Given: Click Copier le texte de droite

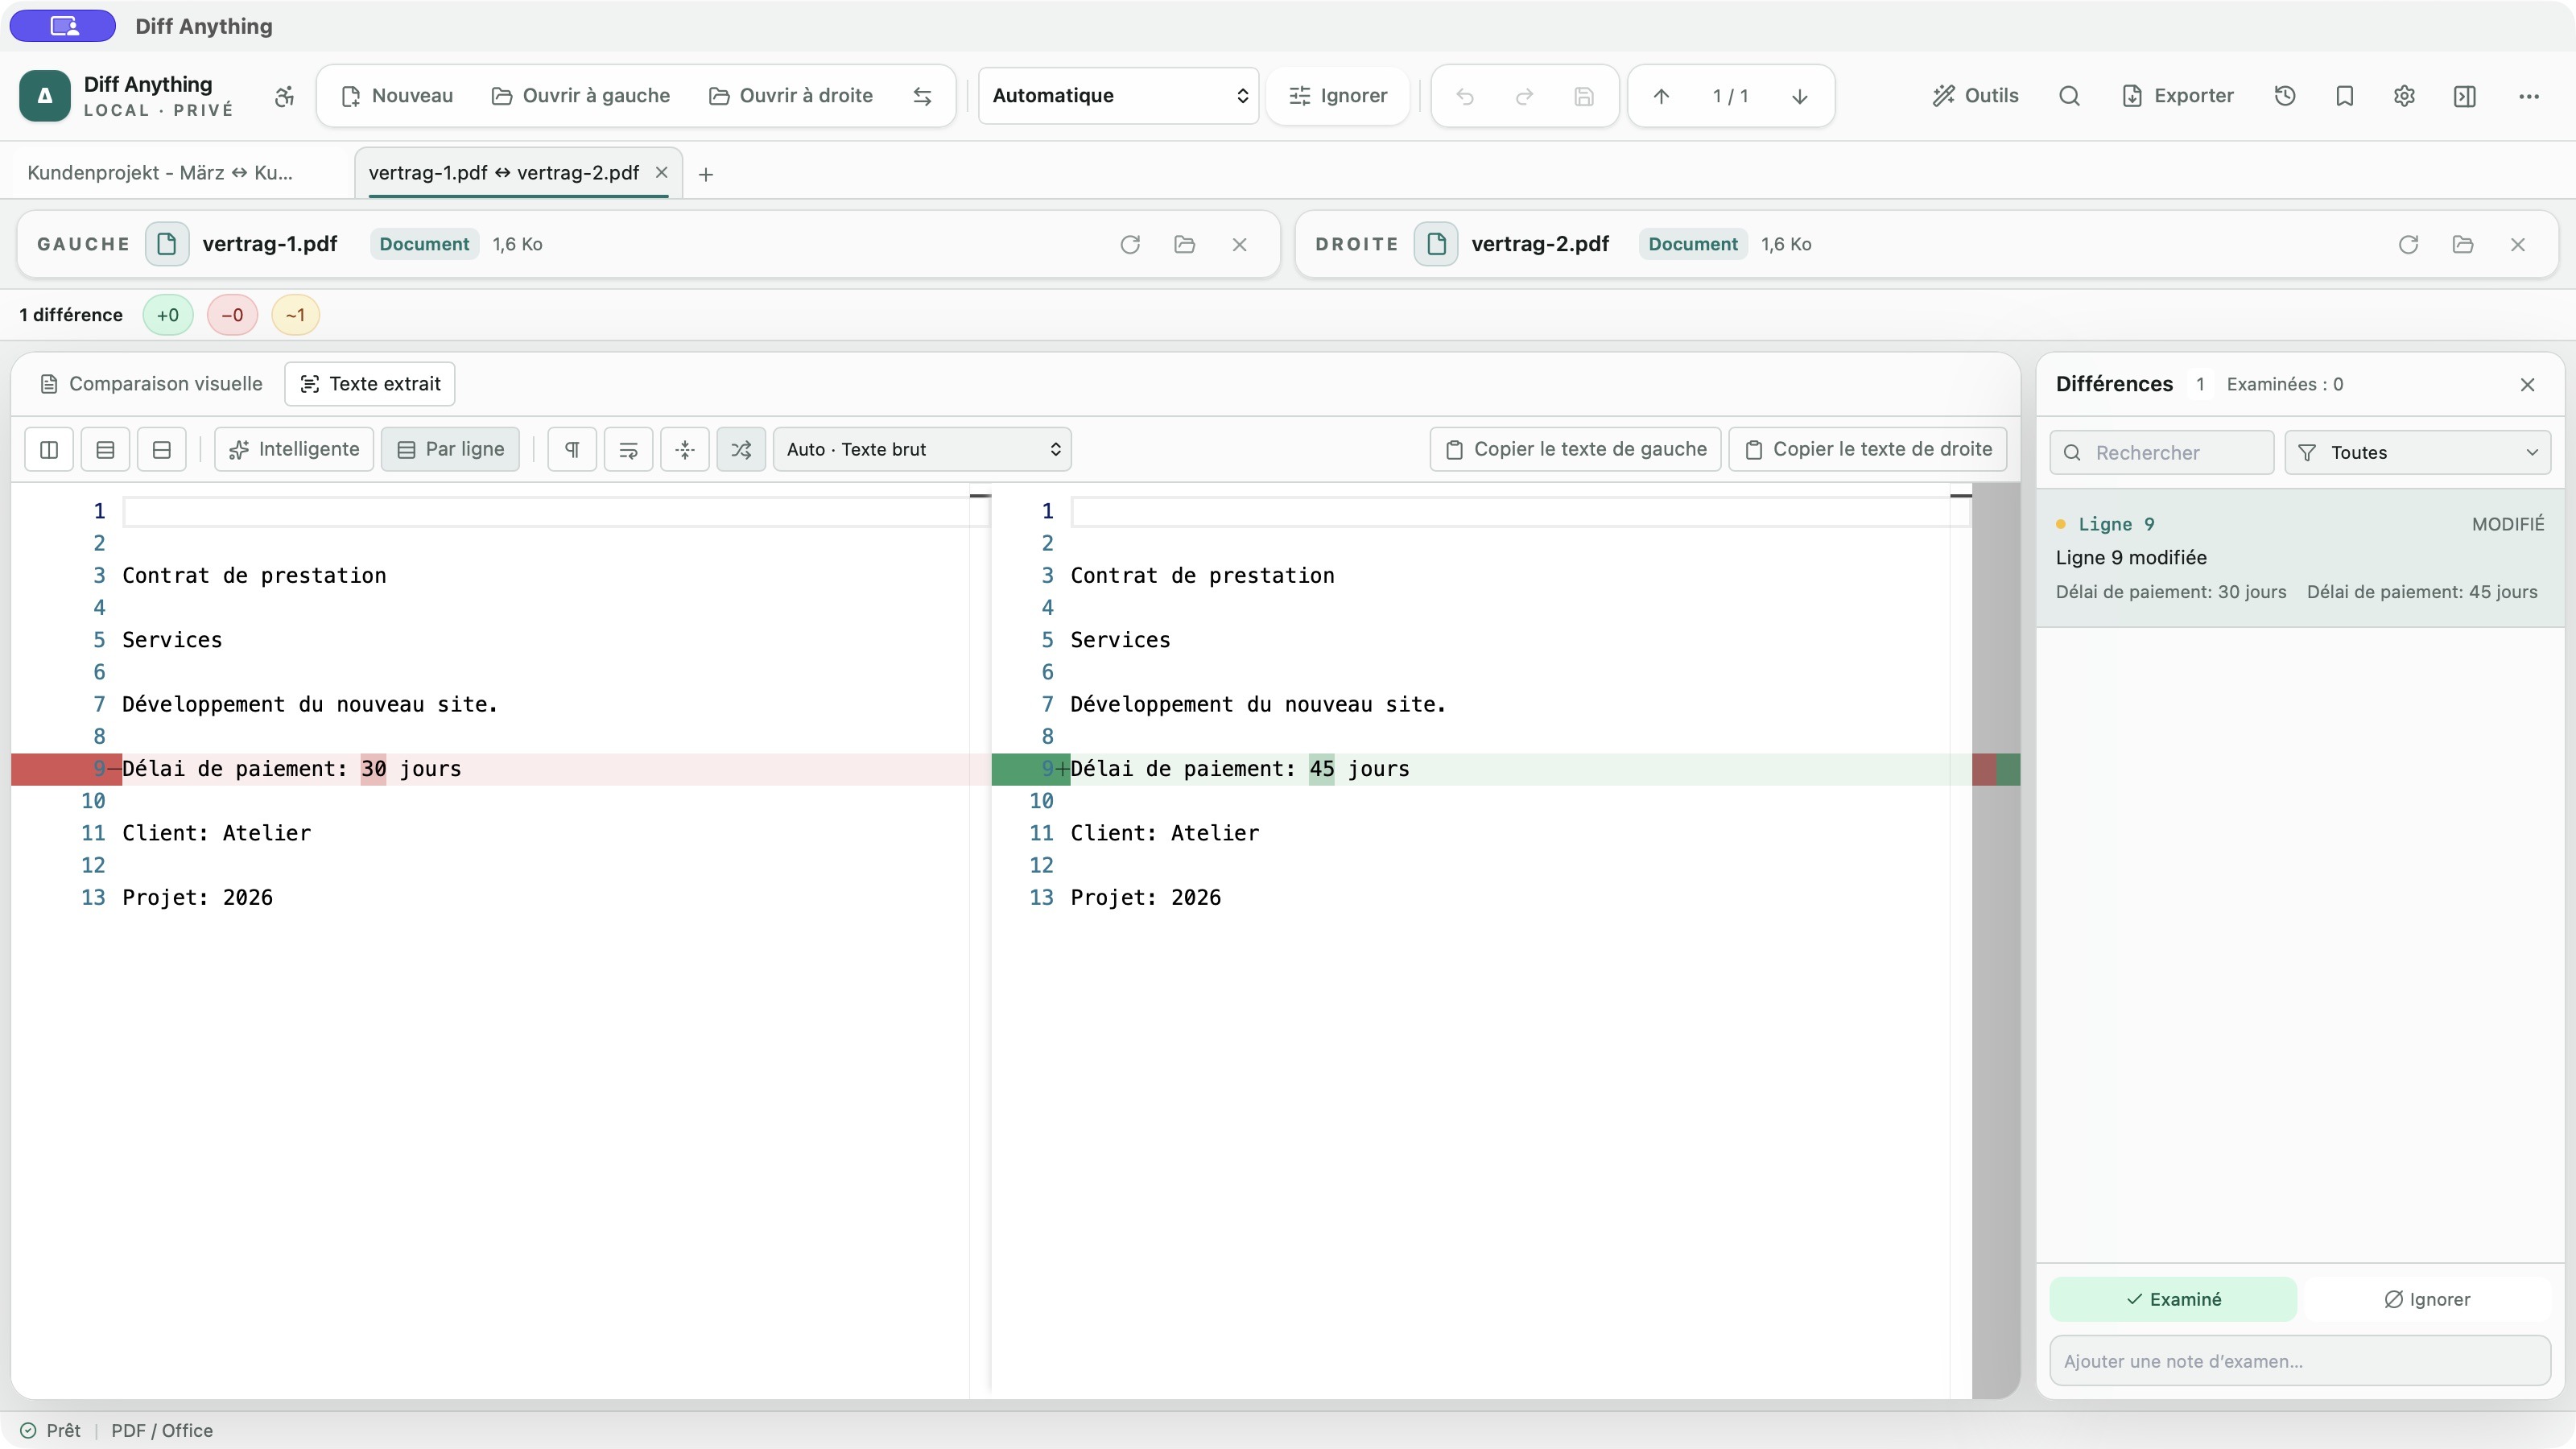Looking at the screenshot, I should point(1868,450).
